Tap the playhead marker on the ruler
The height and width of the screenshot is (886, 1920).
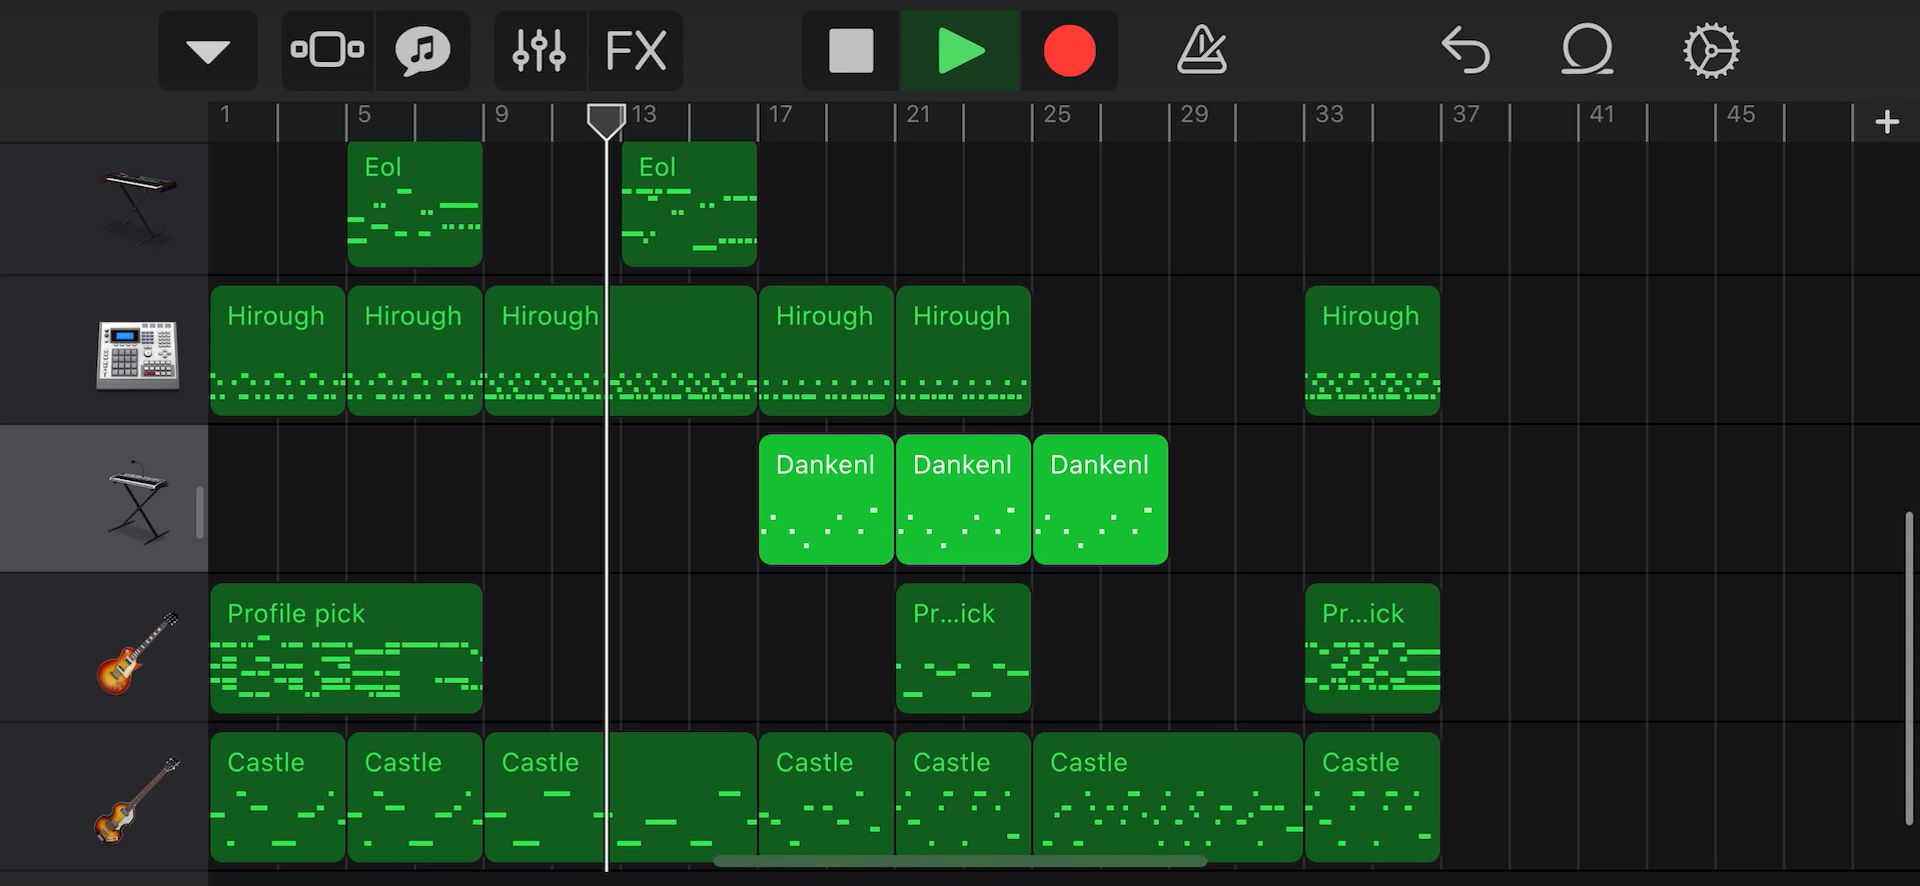click(606, 122)
